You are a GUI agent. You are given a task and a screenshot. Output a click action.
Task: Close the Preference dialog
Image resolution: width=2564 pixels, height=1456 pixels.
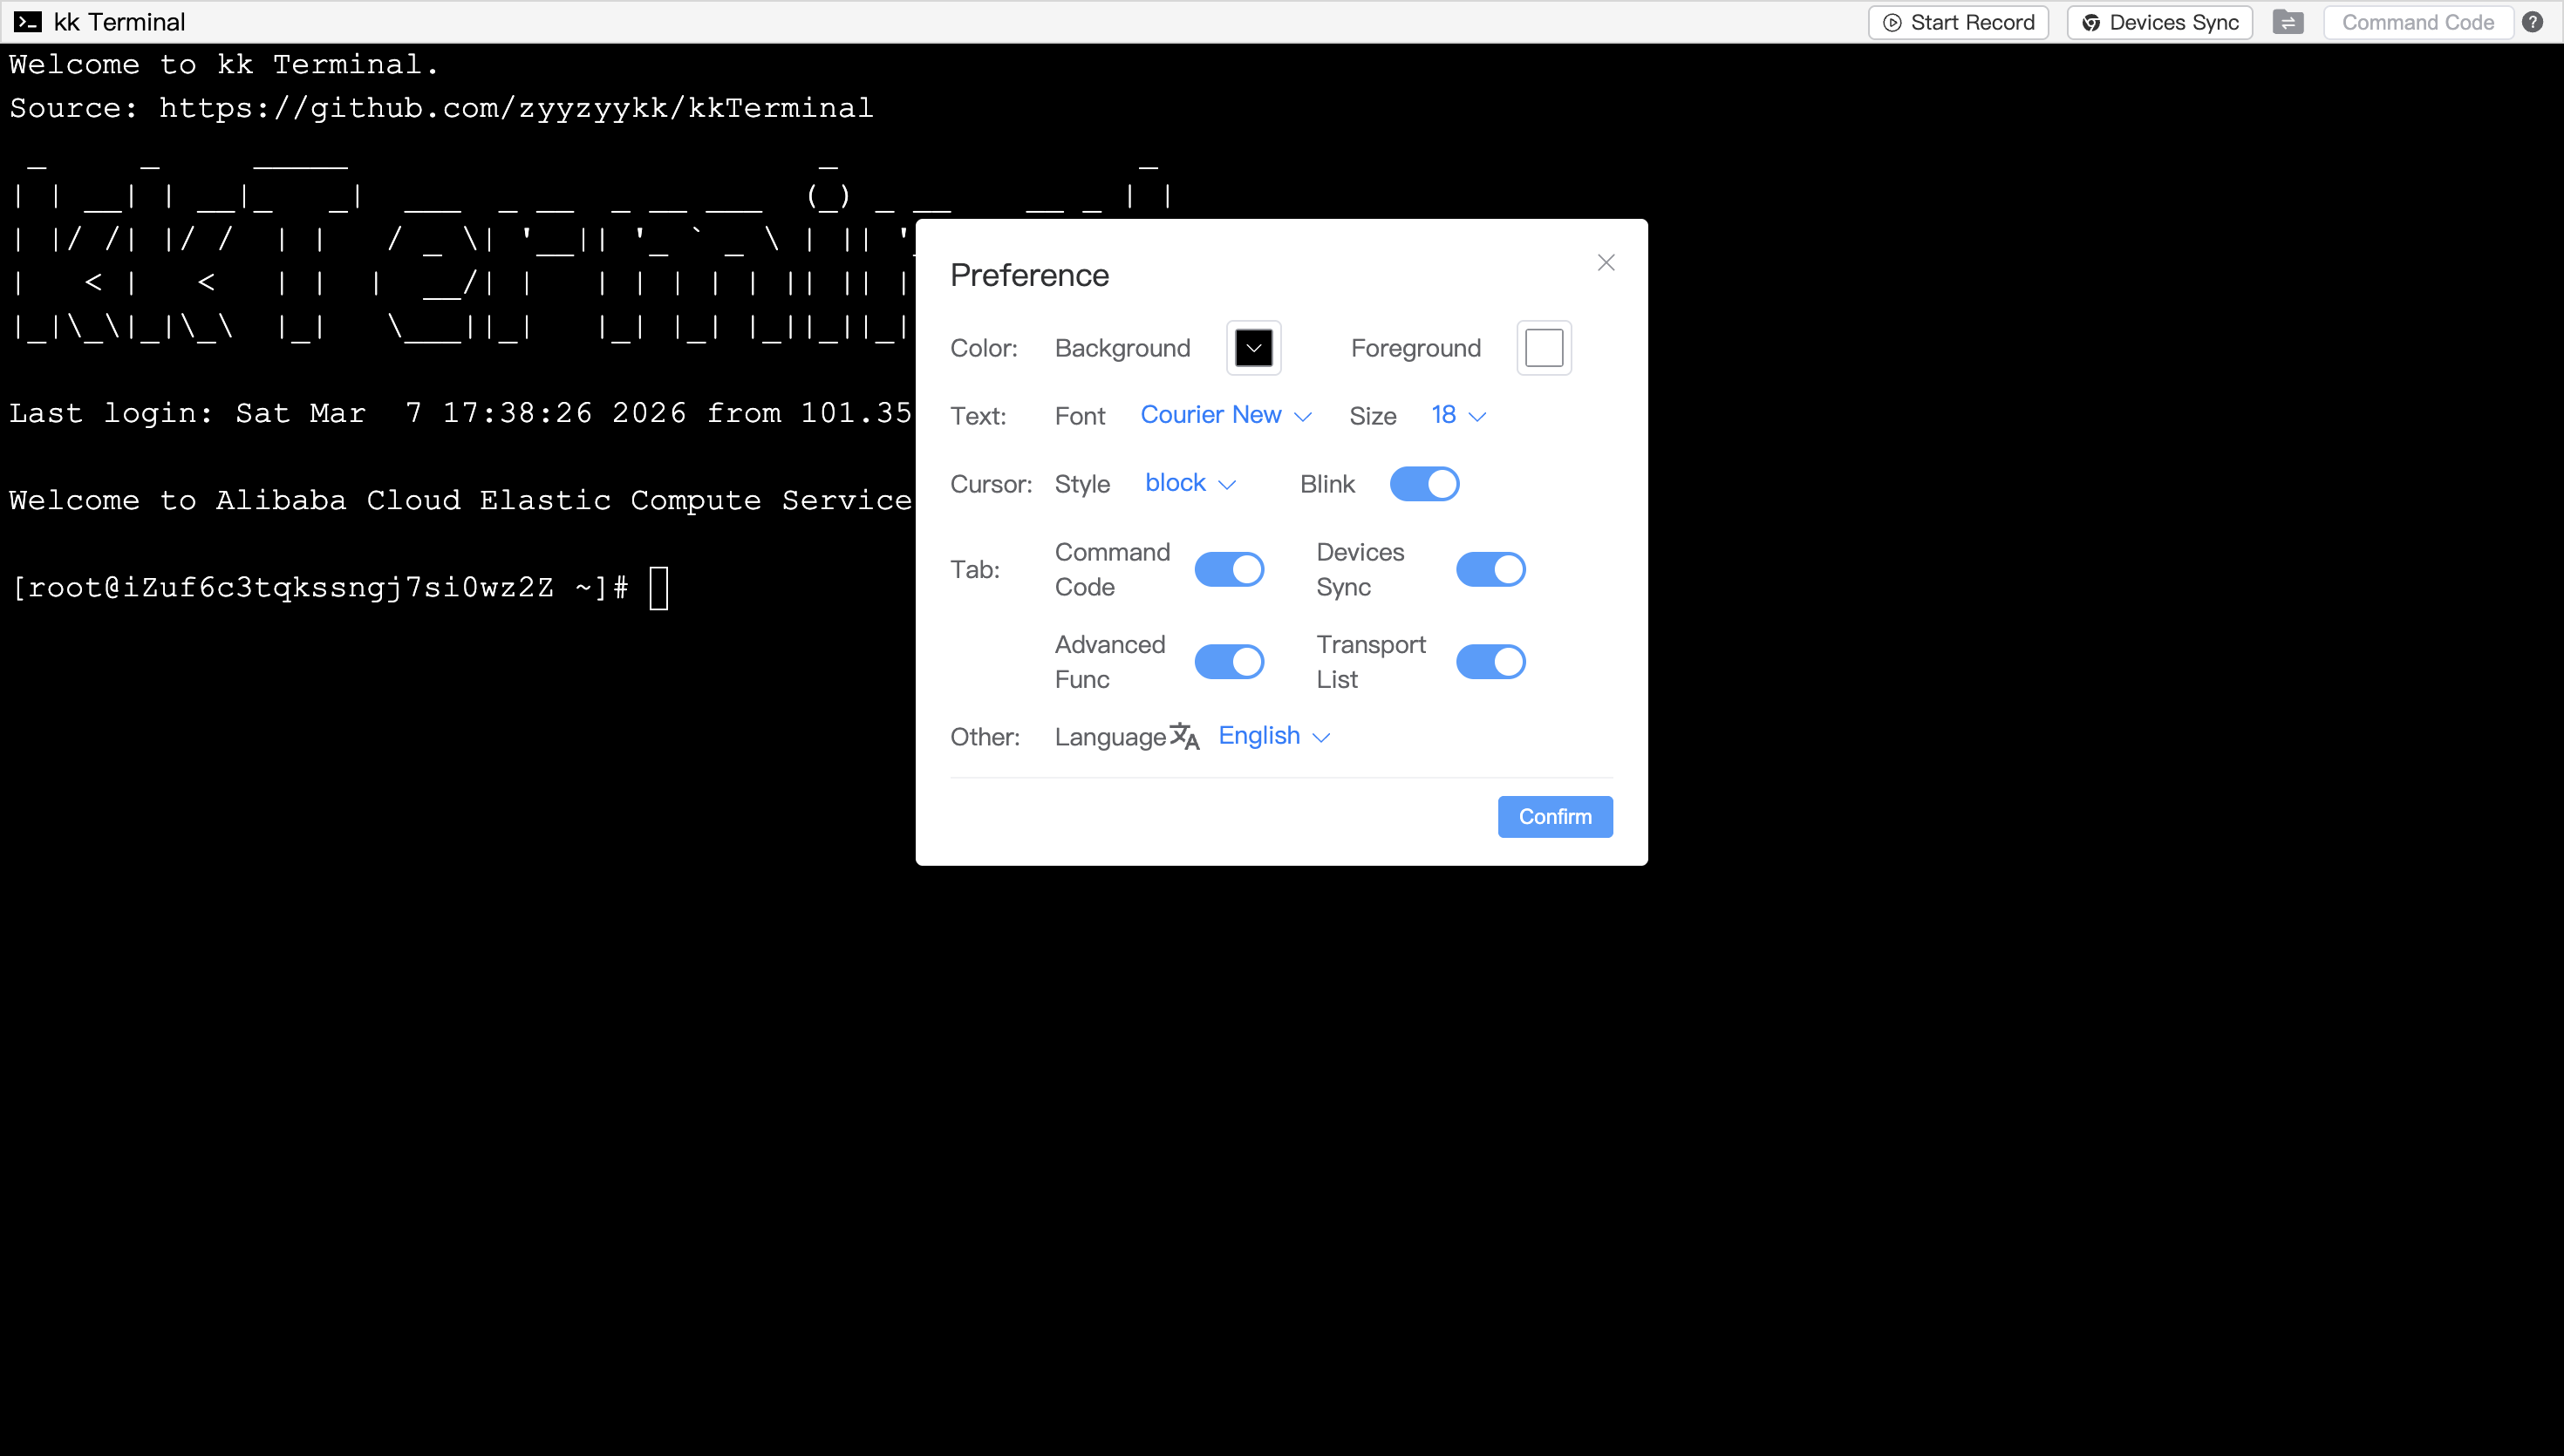(x=1606, y=262)
